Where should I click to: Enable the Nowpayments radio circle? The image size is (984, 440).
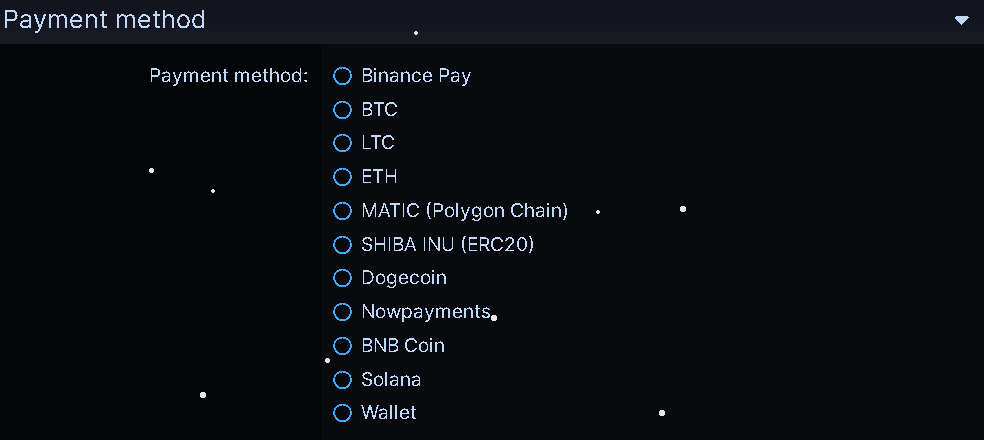[x=343, y=312]
